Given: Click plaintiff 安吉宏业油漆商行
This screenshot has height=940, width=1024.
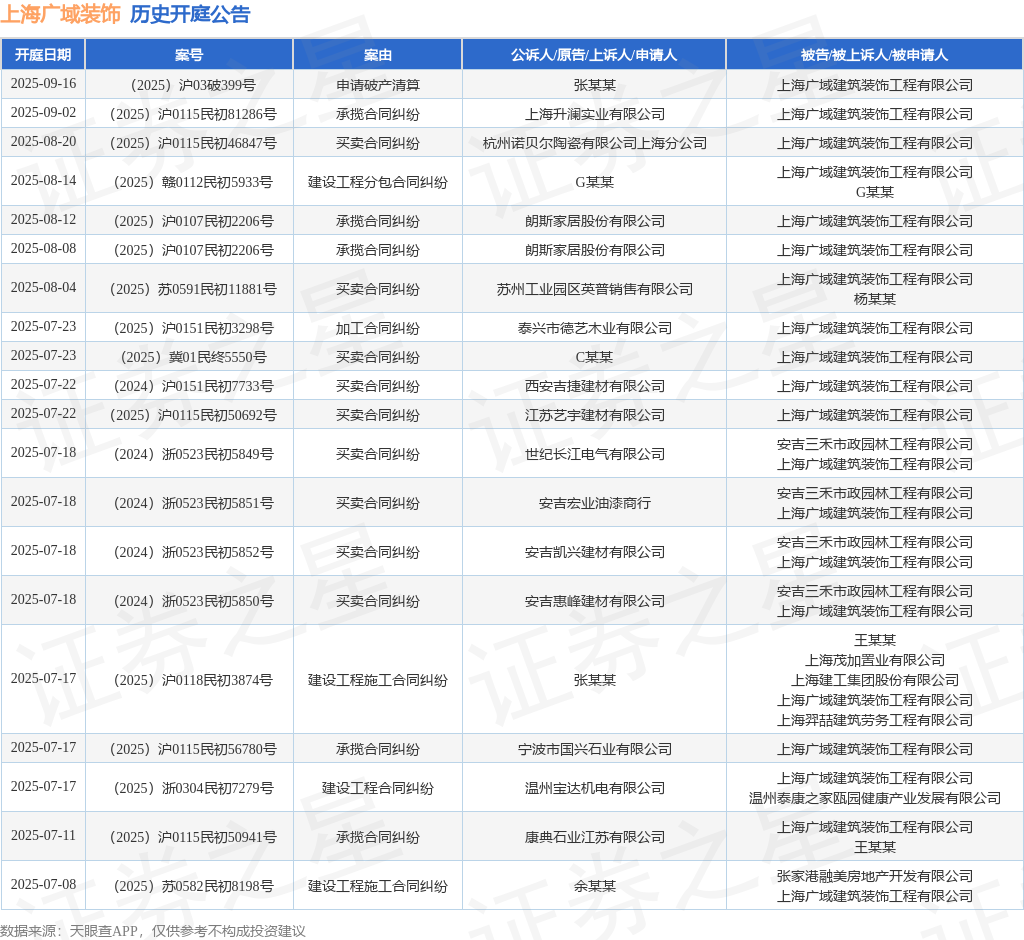Looking at the screenshot, I should [x=594, y=503].
